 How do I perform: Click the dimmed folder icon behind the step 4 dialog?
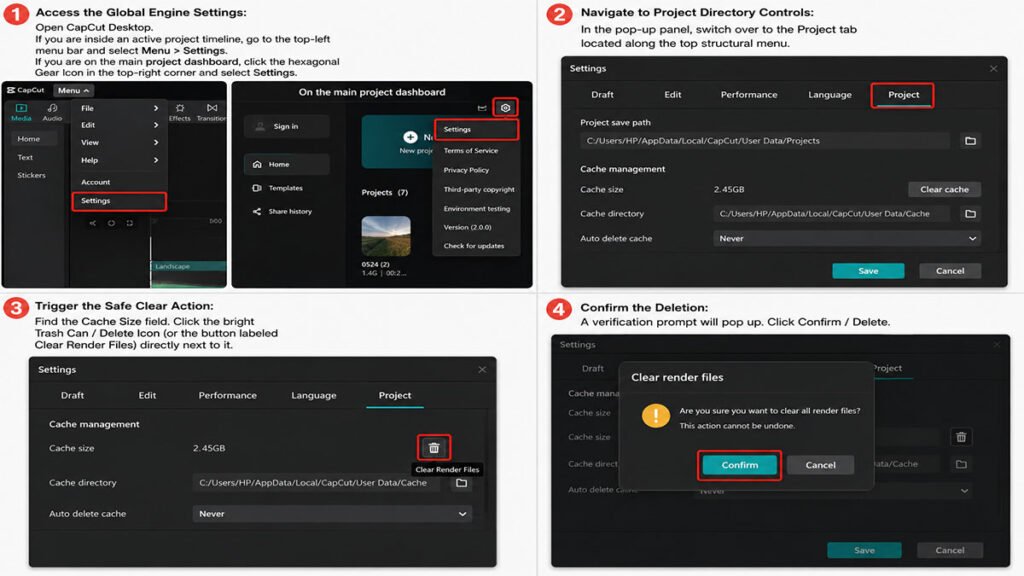[x=961, y=464]
